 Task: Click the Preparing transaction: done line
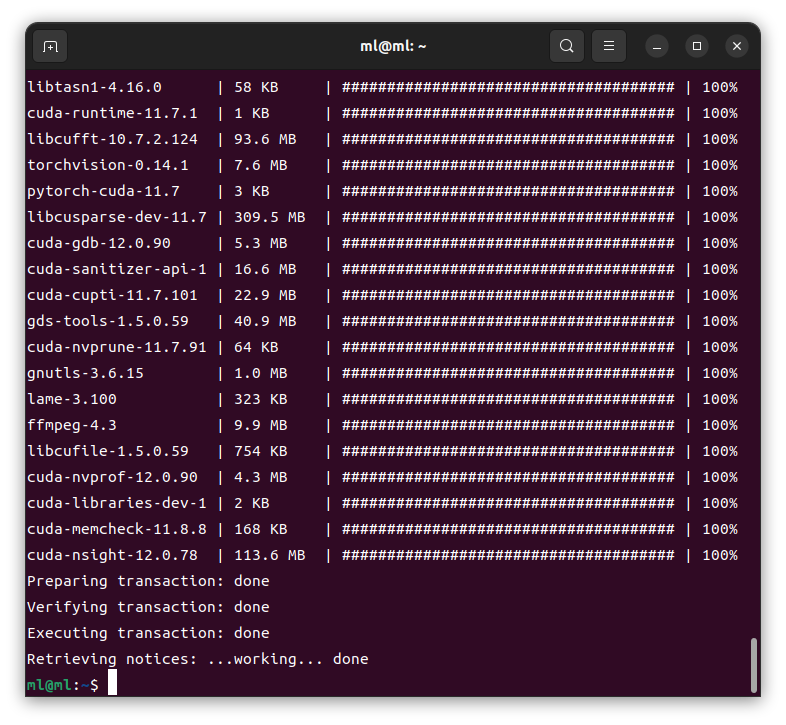(x=148, y=582)
